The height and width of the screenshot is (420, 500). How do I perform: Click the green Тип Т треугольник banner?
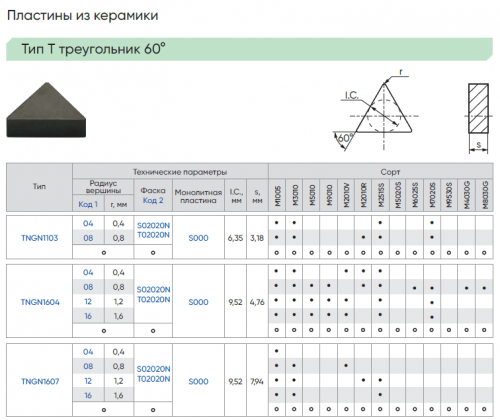pyautogui.click(x=249, y=49)
